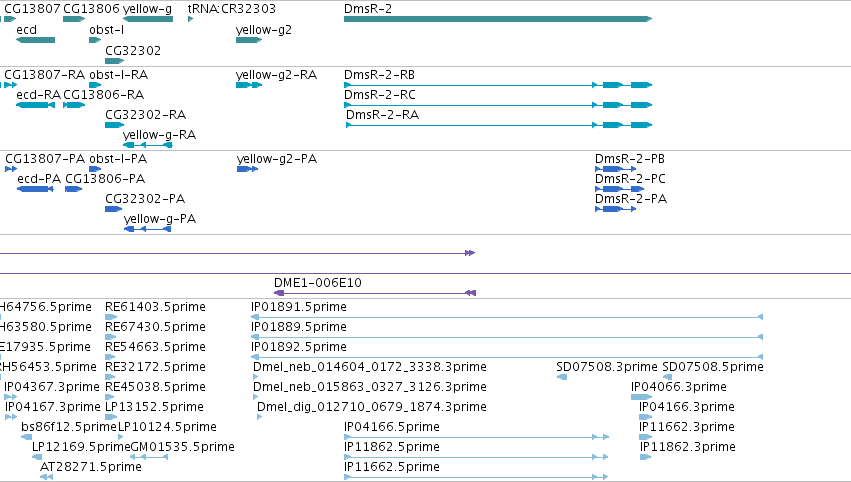
Task: Click IP04166.3prime EST label
Action: pyautogui.click(x=687, y=407)
